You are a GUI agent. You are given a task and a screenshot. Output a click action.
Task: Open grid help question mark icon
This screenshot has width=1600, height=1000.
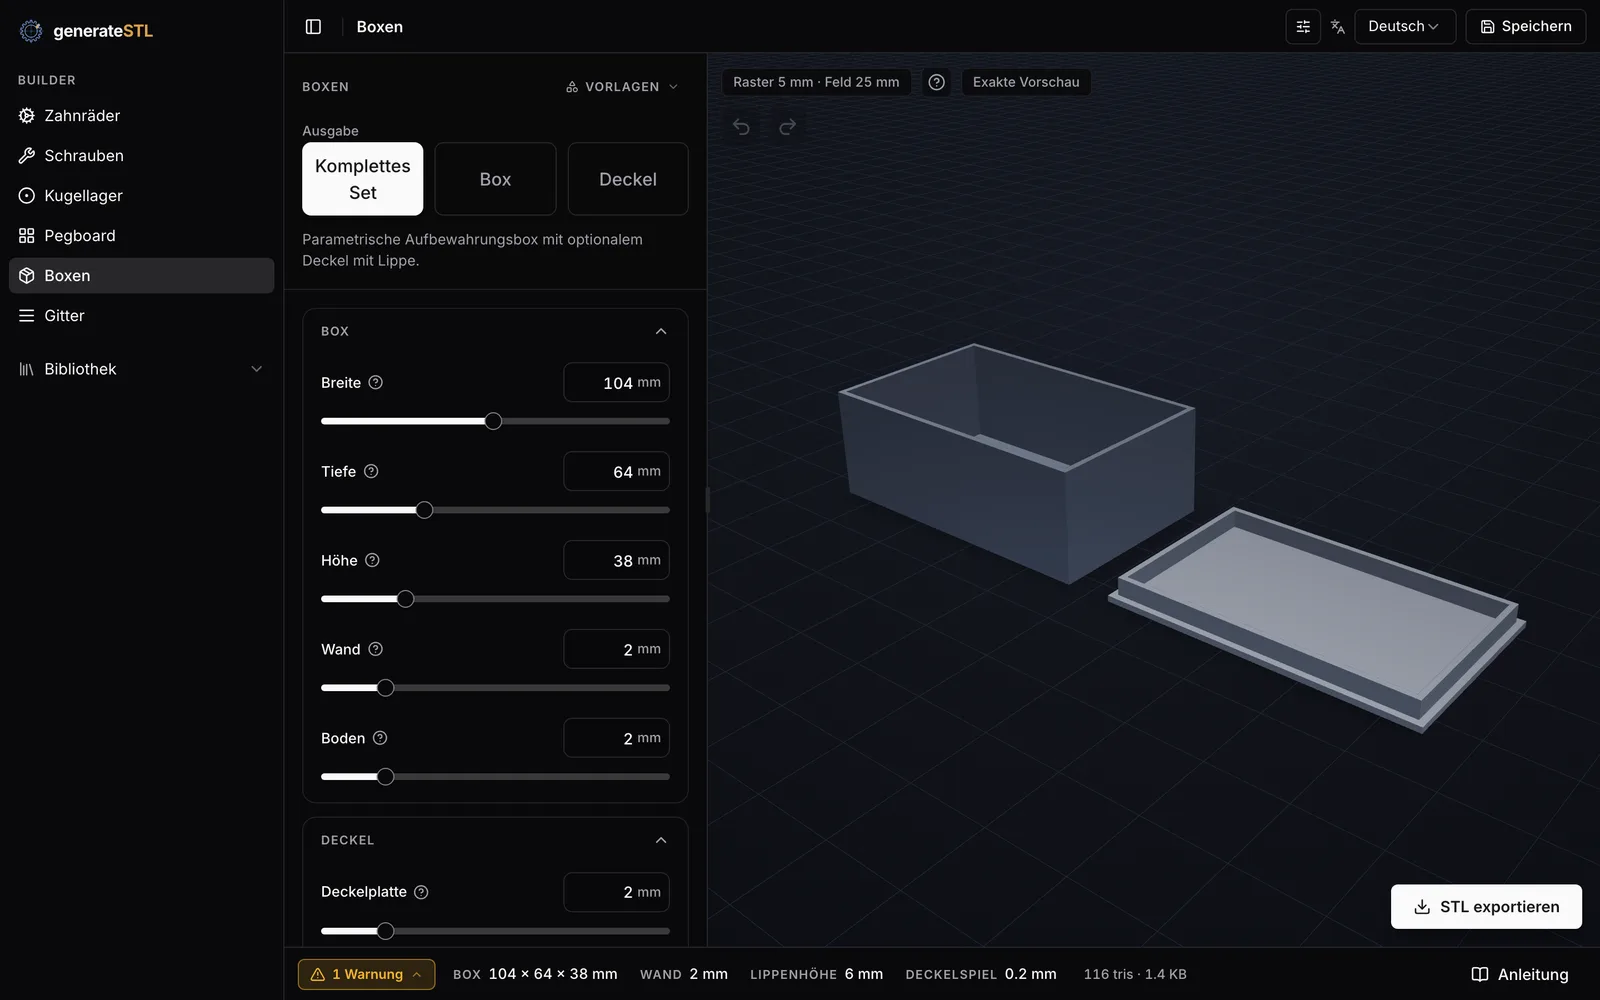[936, 82]
